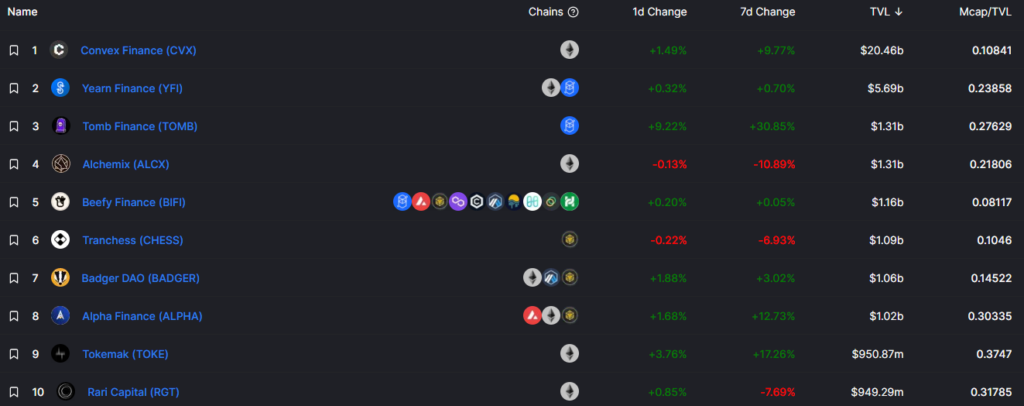Click the Badger DAO logo icon
Screen dimensions: 1024x406
[60, 278]
